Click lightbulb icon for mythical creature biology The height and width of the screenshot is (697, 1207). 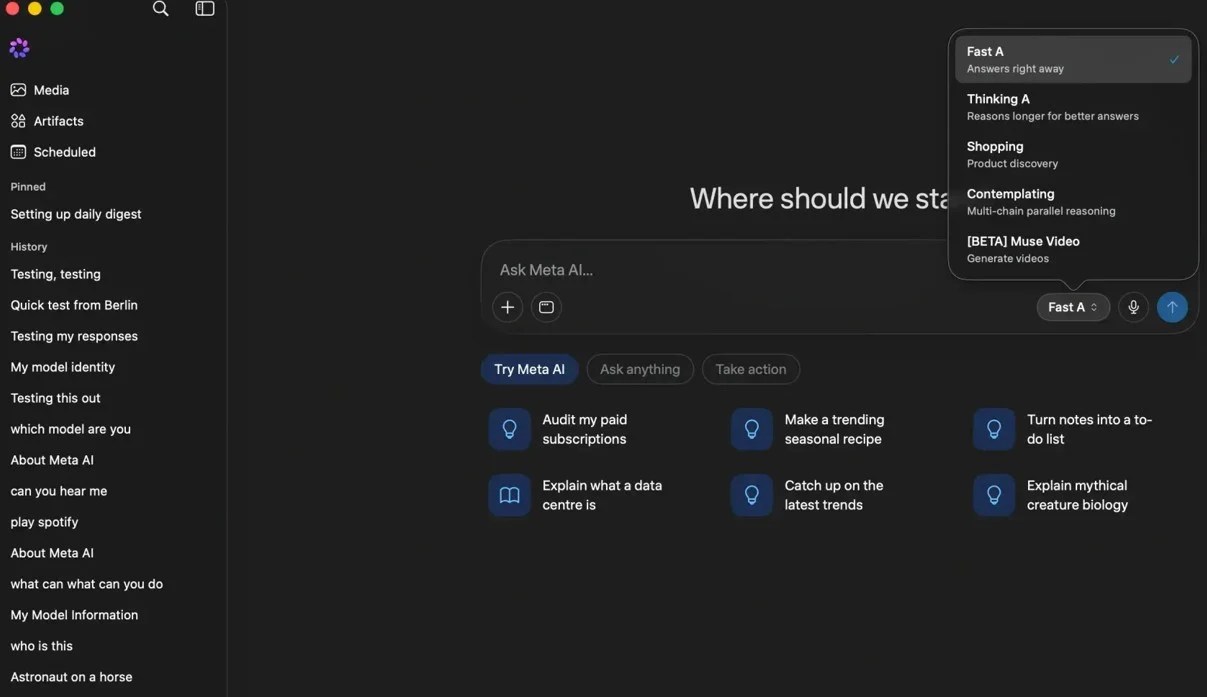tap(994, 495)
